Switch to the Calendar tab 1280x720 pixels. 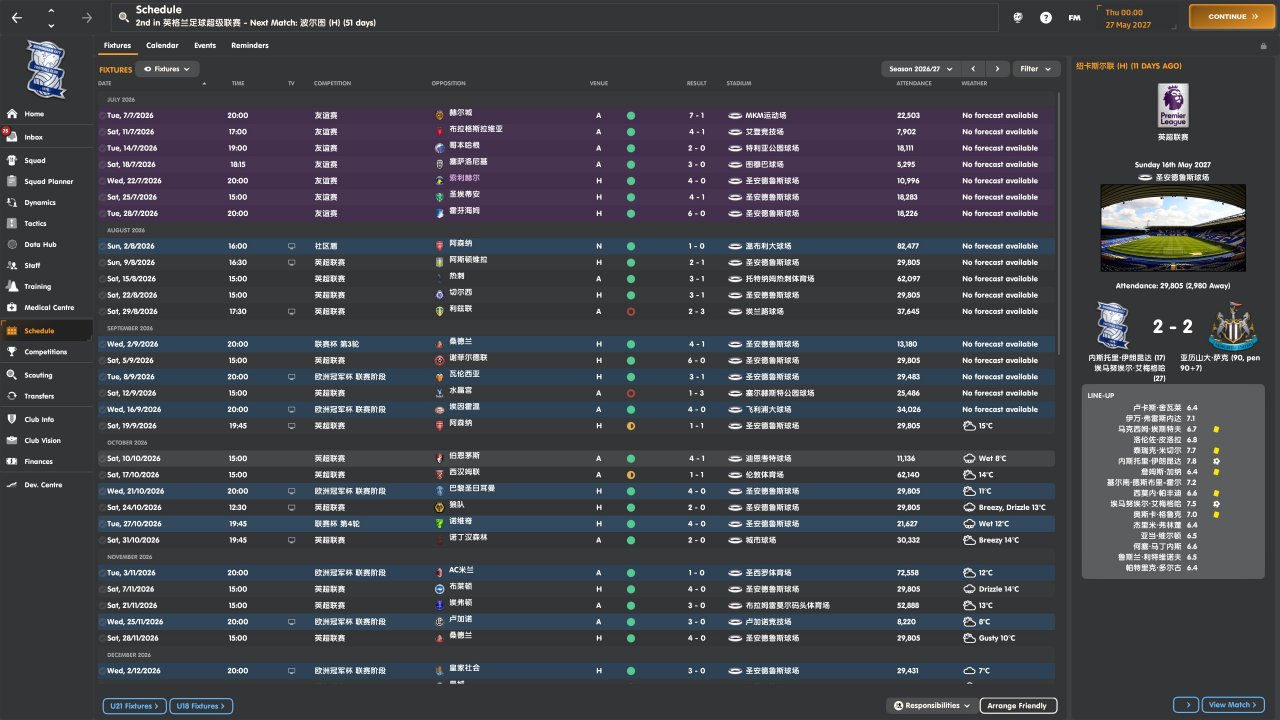click(162, 46)
